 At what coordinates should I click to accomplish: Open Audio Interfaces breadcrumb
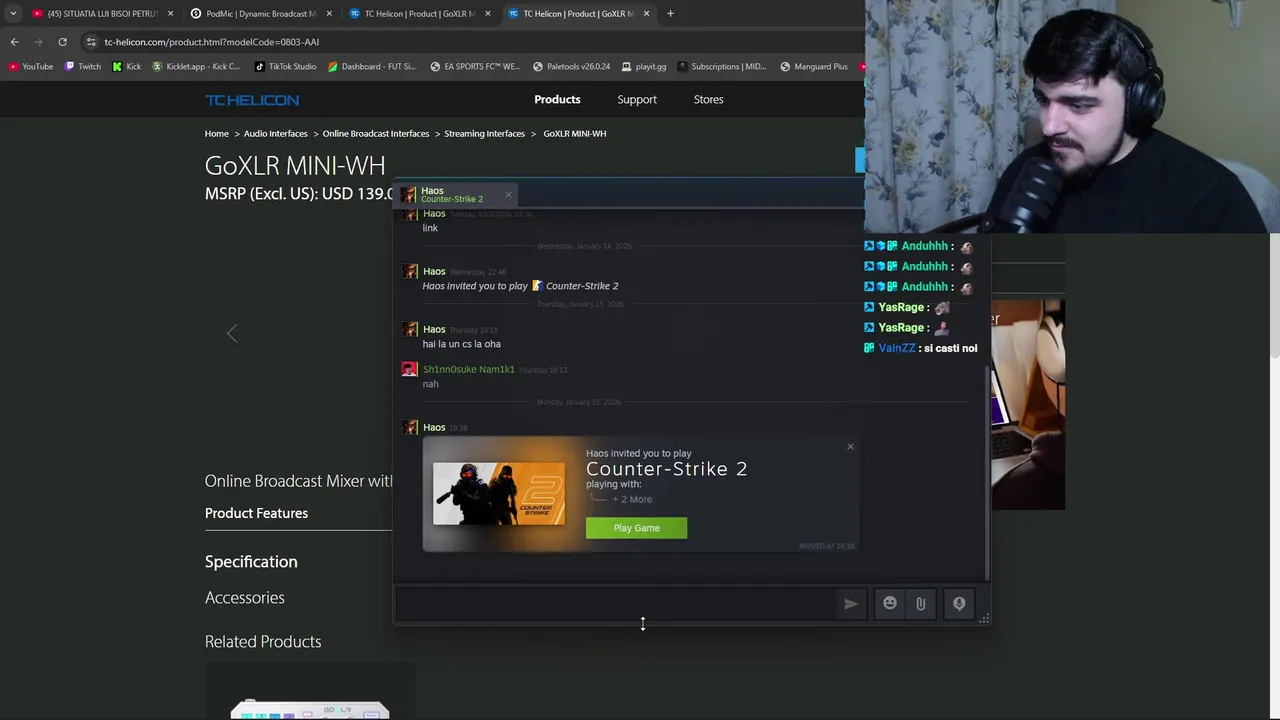coord(275,133)
